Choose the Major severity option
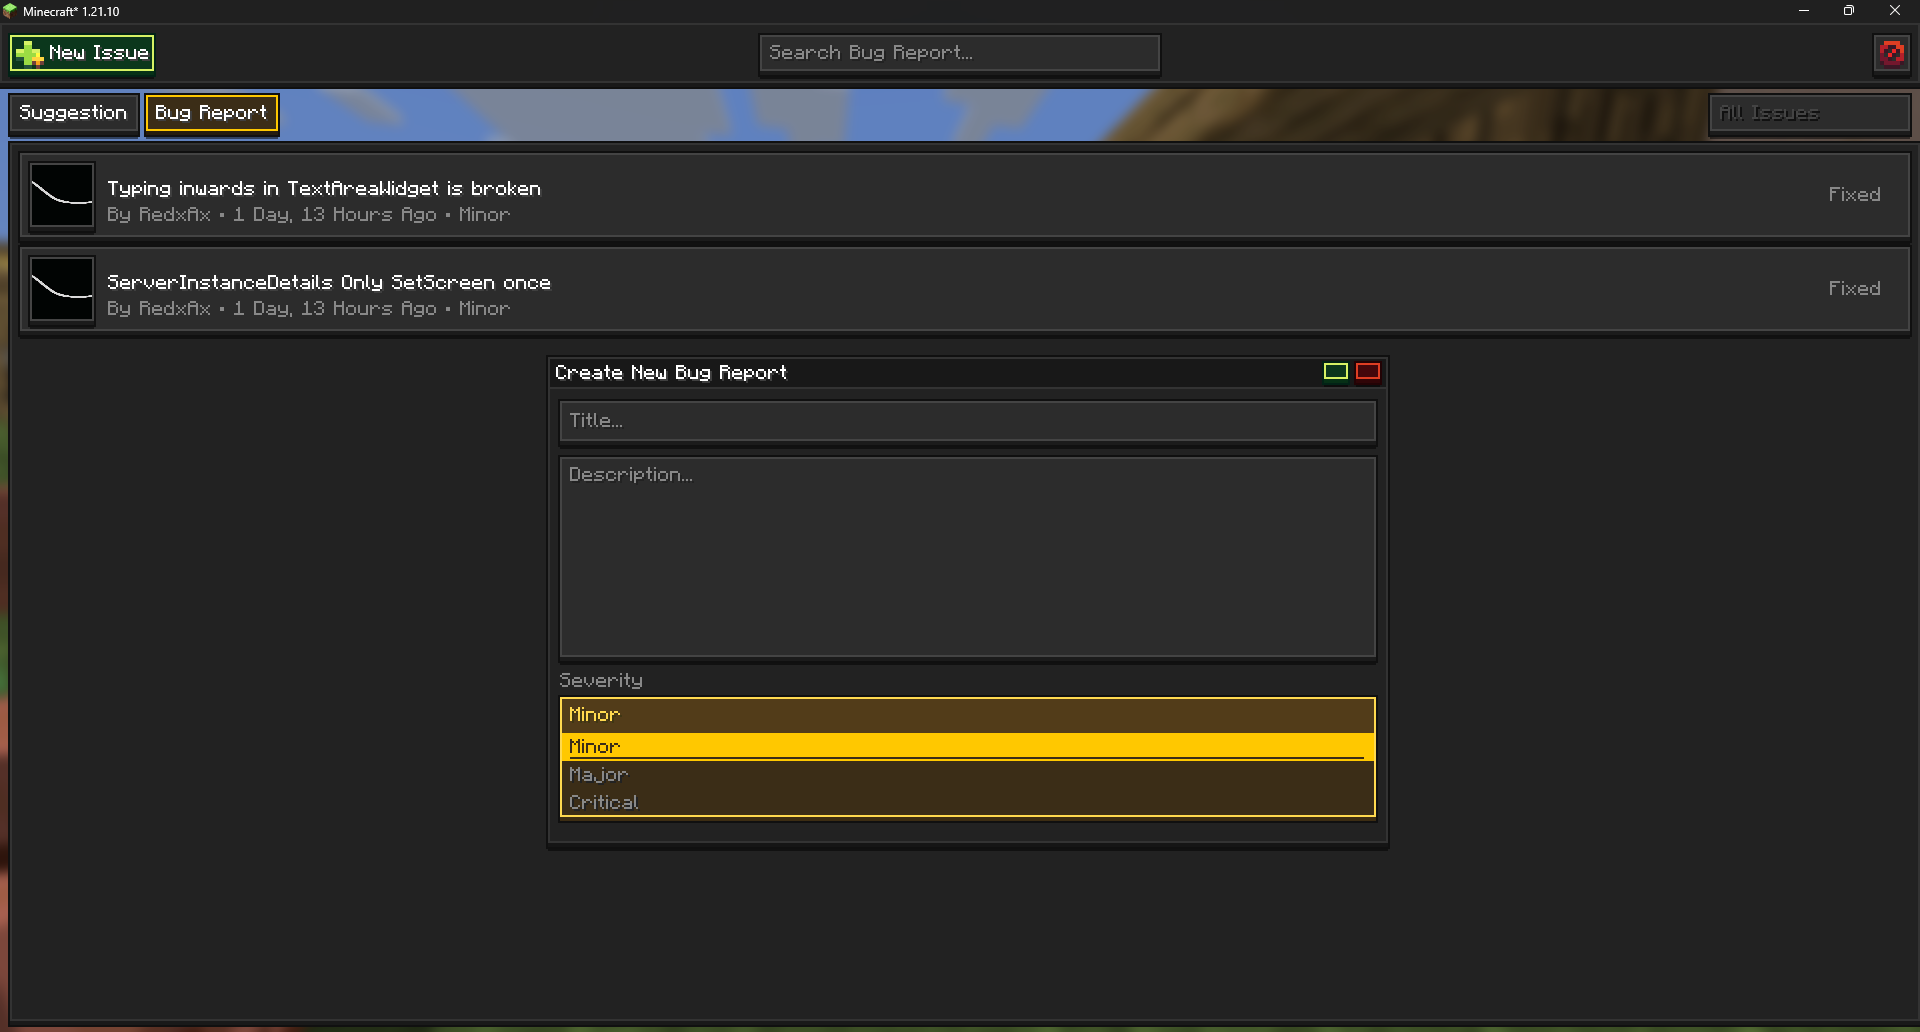 [x=968, y=775]
